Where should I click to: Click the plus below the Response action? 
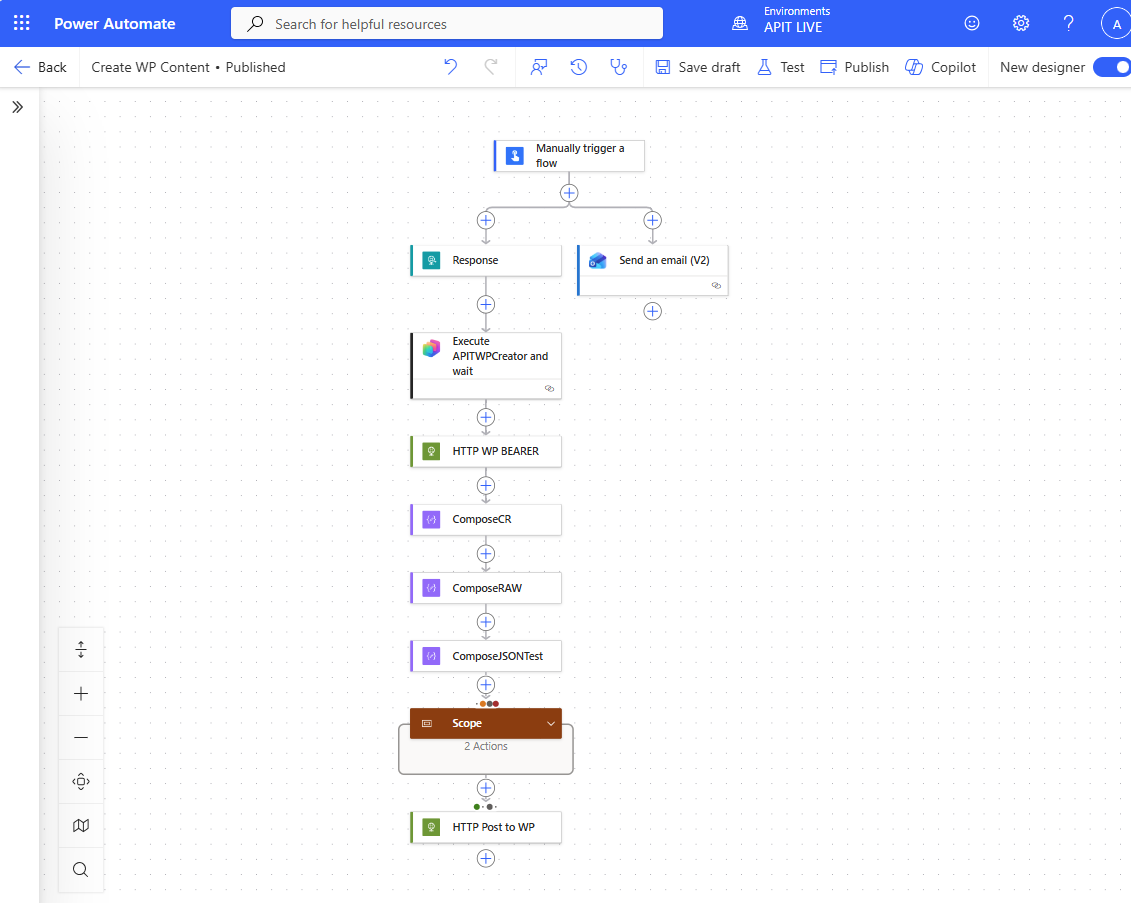point(485,304)
